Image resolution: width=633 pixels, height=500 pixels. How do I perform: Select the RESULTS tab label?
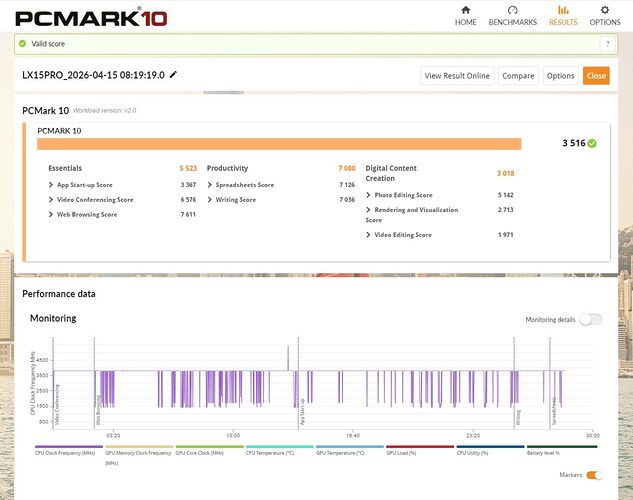[x=563, y=22]
